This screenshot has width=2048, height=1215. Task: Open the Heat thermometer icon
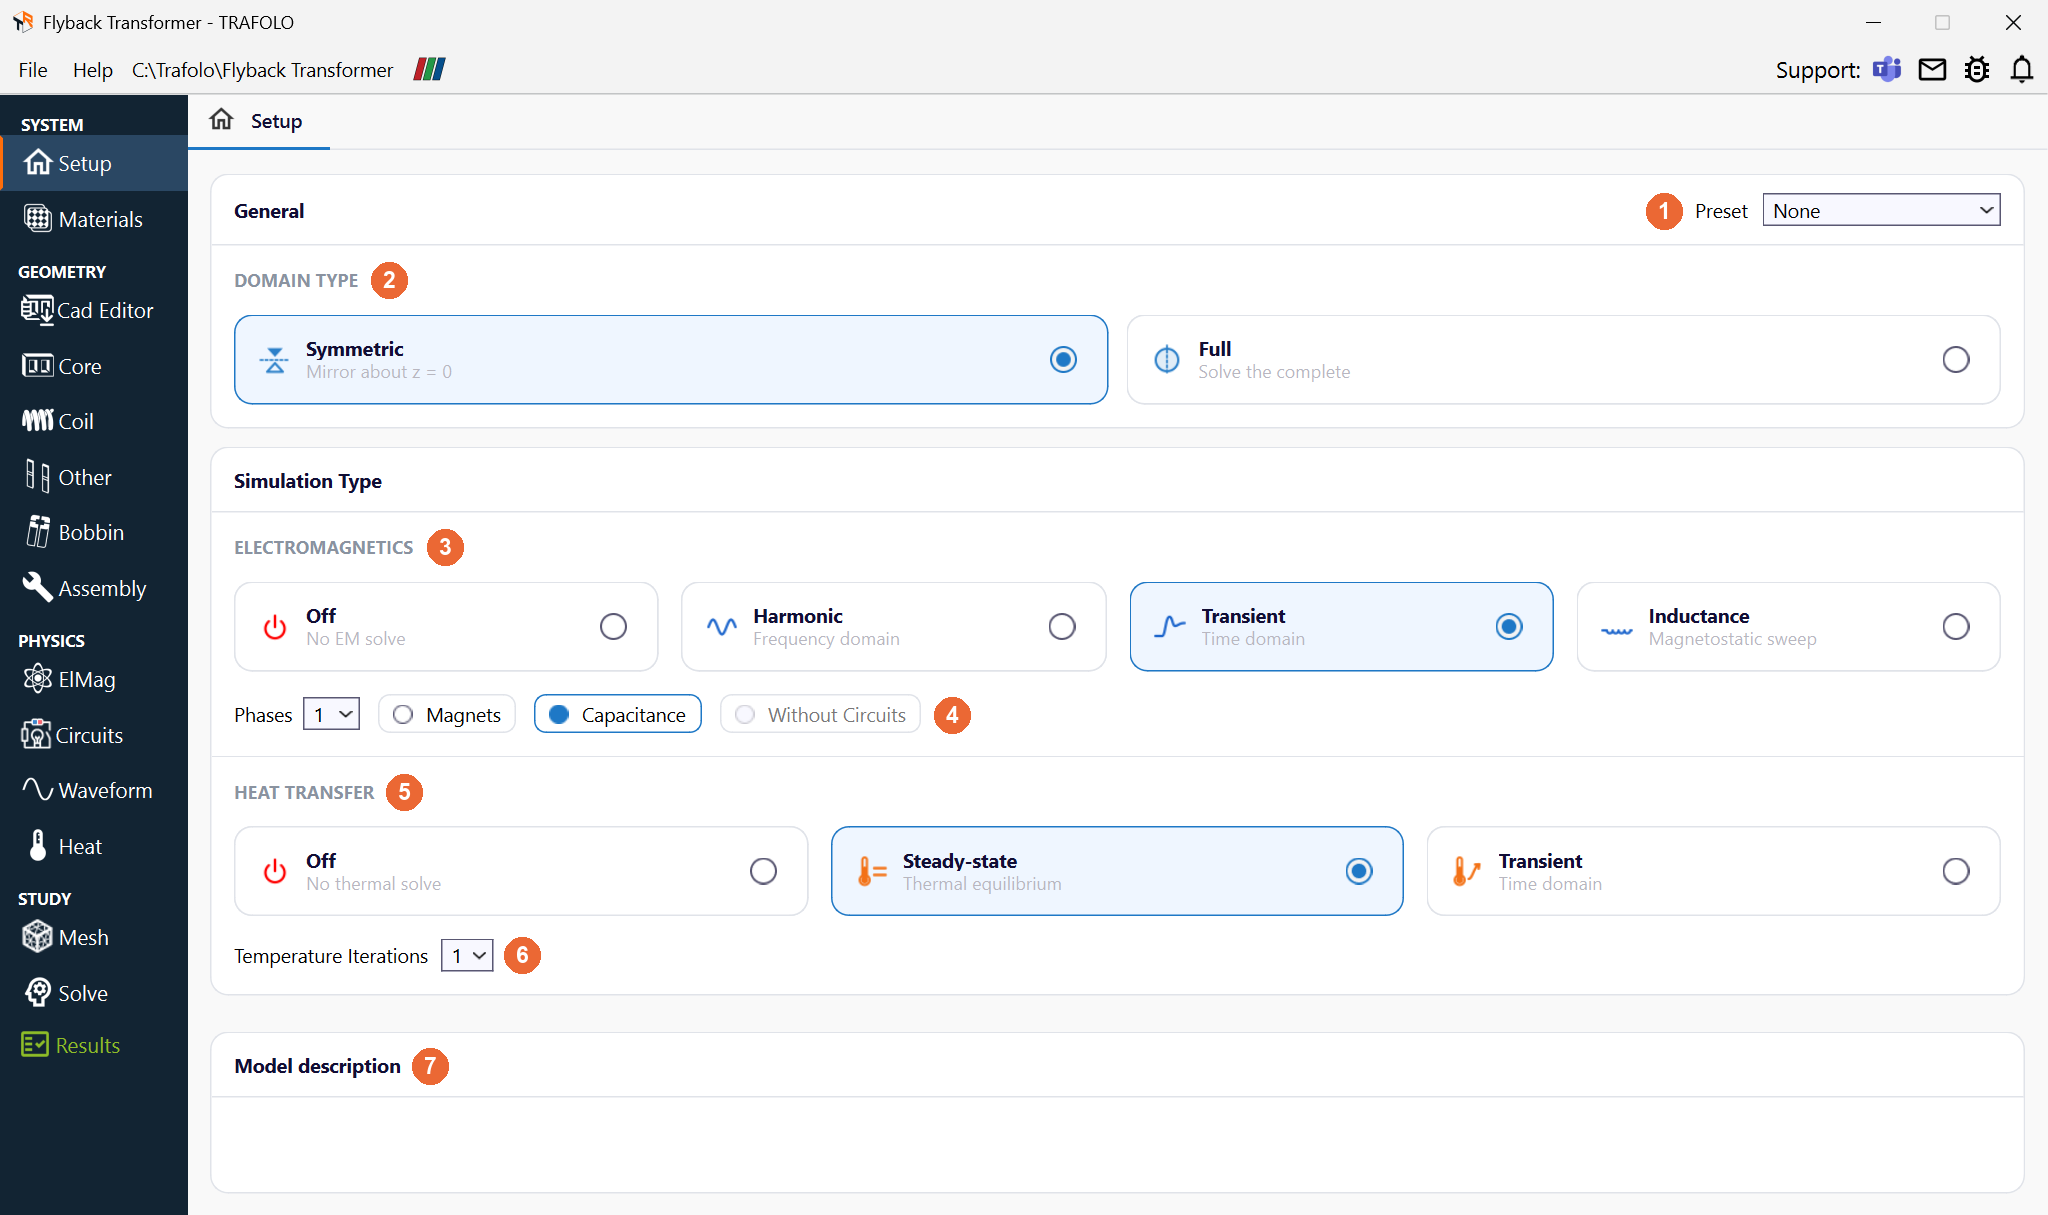(38, 846)
